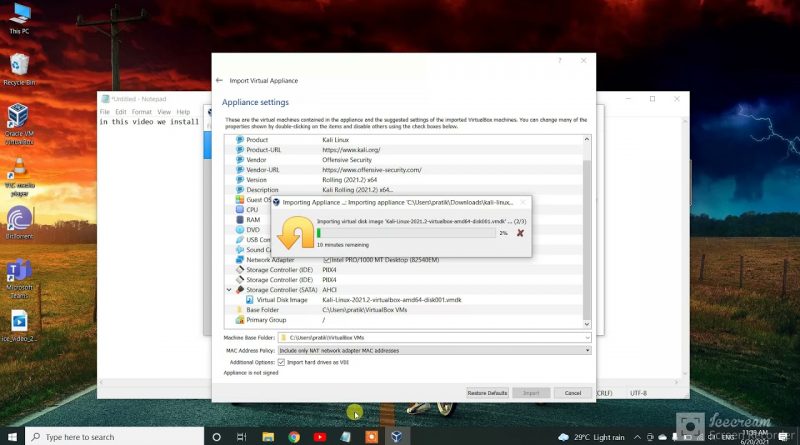Select the first Storage Controller (IDE) row
The width and height of the screenshot is (800, 445).
[x=403, y=270]
